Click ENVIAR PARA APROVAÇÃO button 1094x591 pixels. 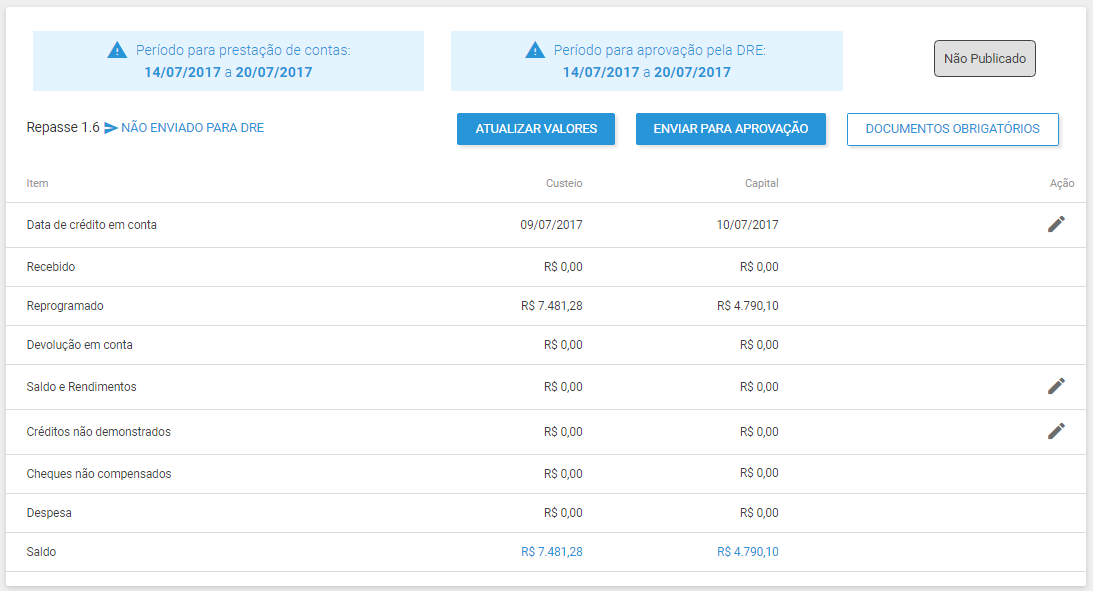tap(730, 129)
